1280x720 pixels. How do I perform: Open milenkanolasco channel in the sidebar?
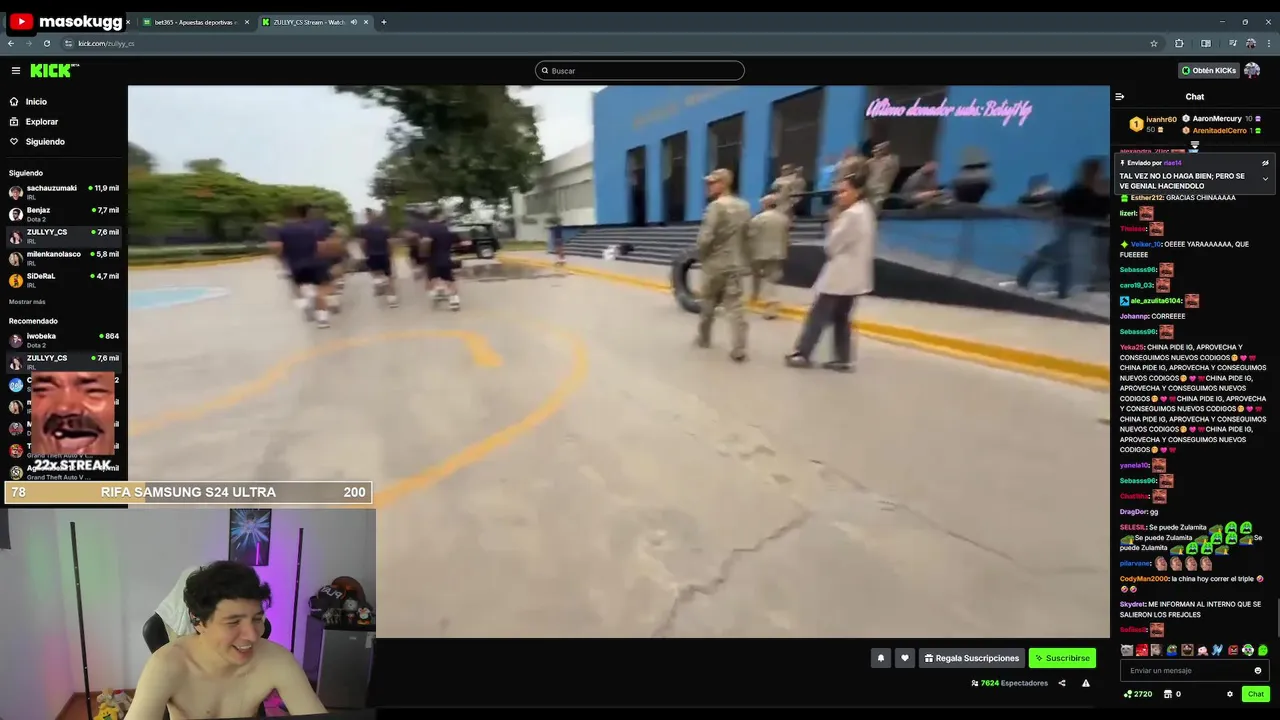(x=64, y=257)
